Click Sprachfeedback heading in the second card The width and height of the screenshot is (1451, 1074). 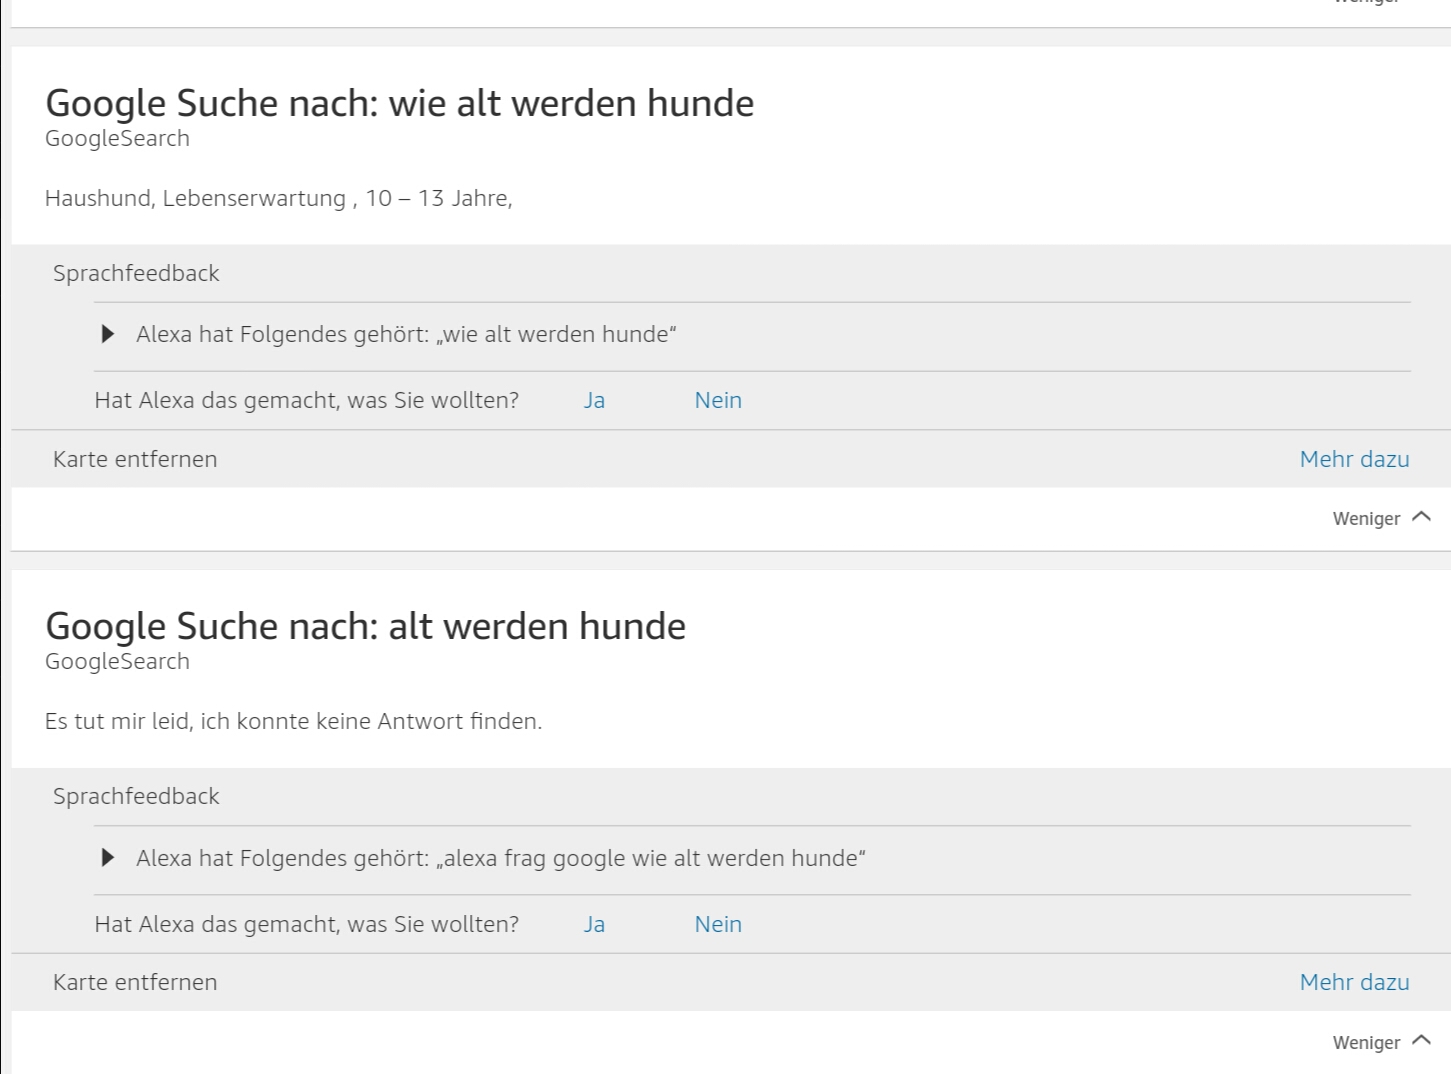pos(136,797)
